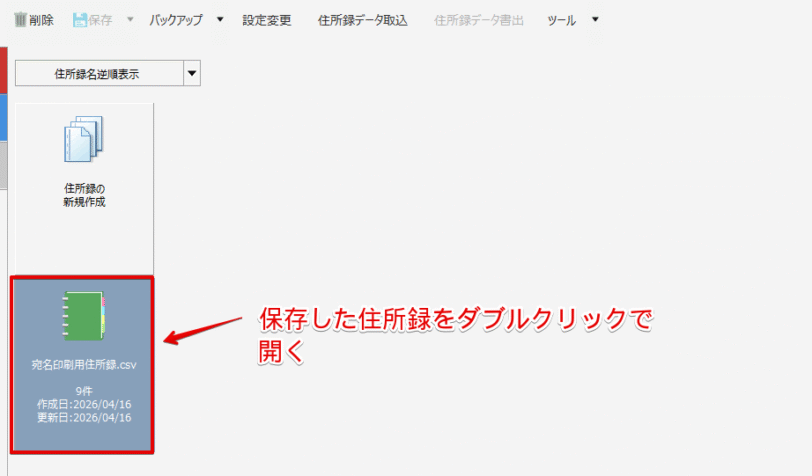Select 住所録の新規作成 label

click(84, 195)
